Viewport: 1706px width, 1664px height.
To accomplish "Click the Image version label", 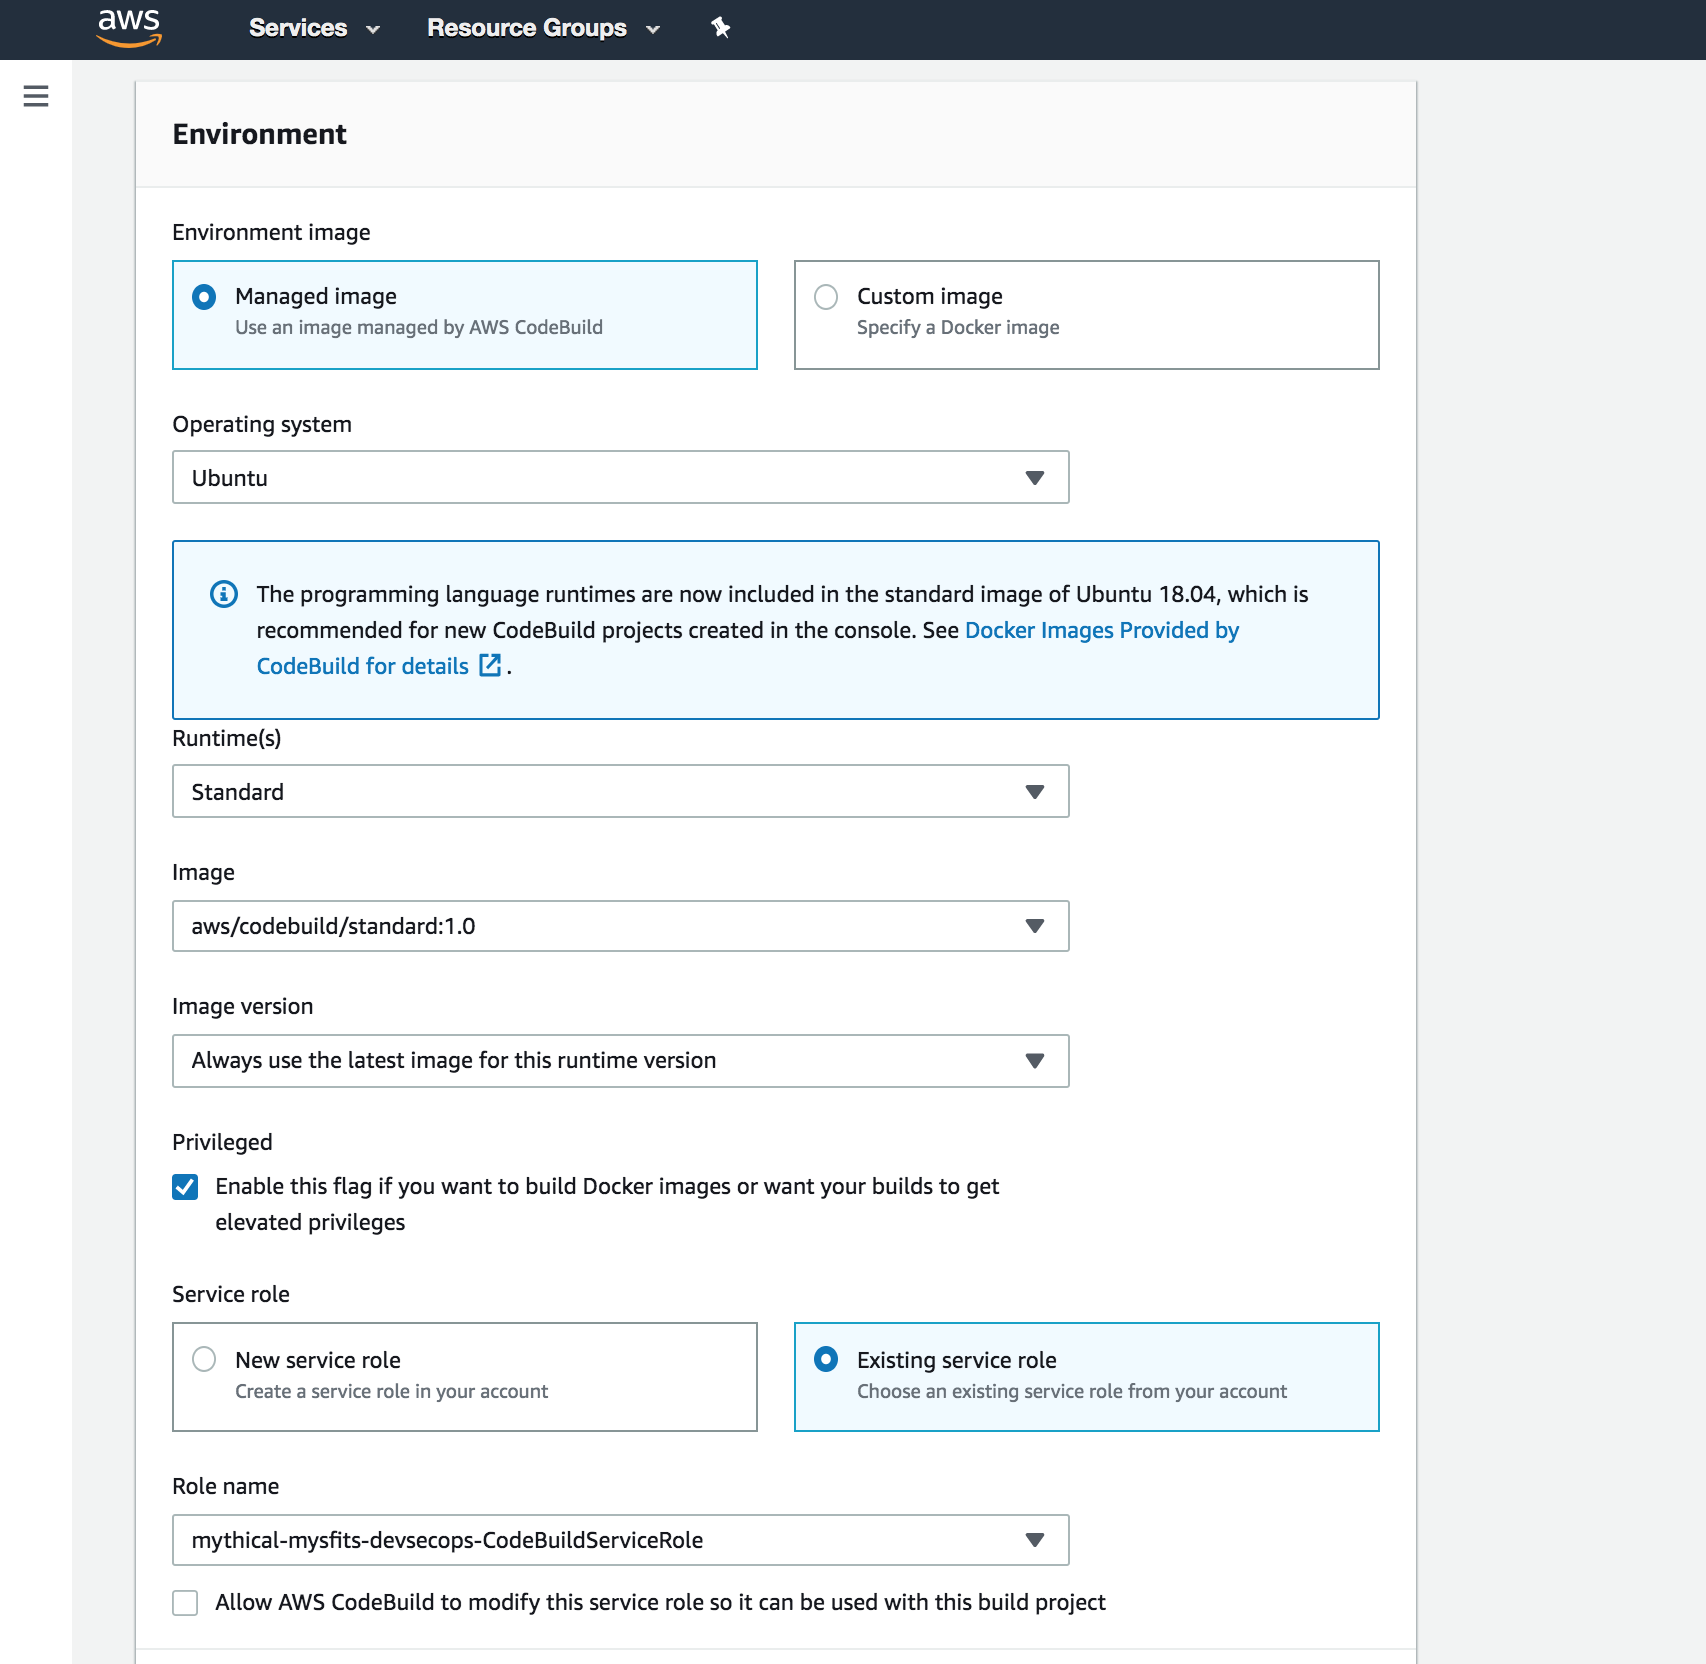I will [243, 1006].
